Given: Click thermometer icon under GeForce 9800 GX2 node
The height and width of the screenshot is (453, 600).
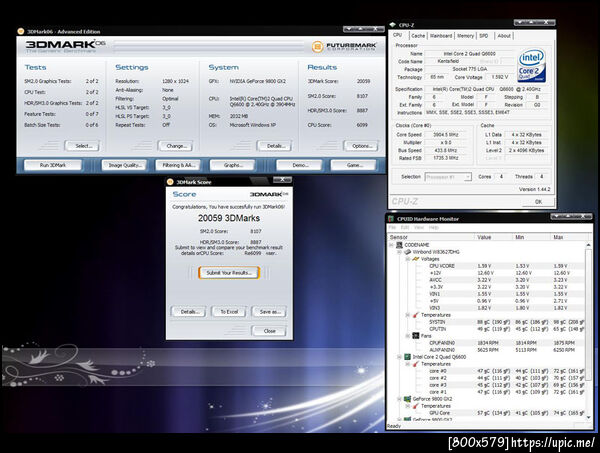Looking at the screenshot, I should [x=416, y=406].
